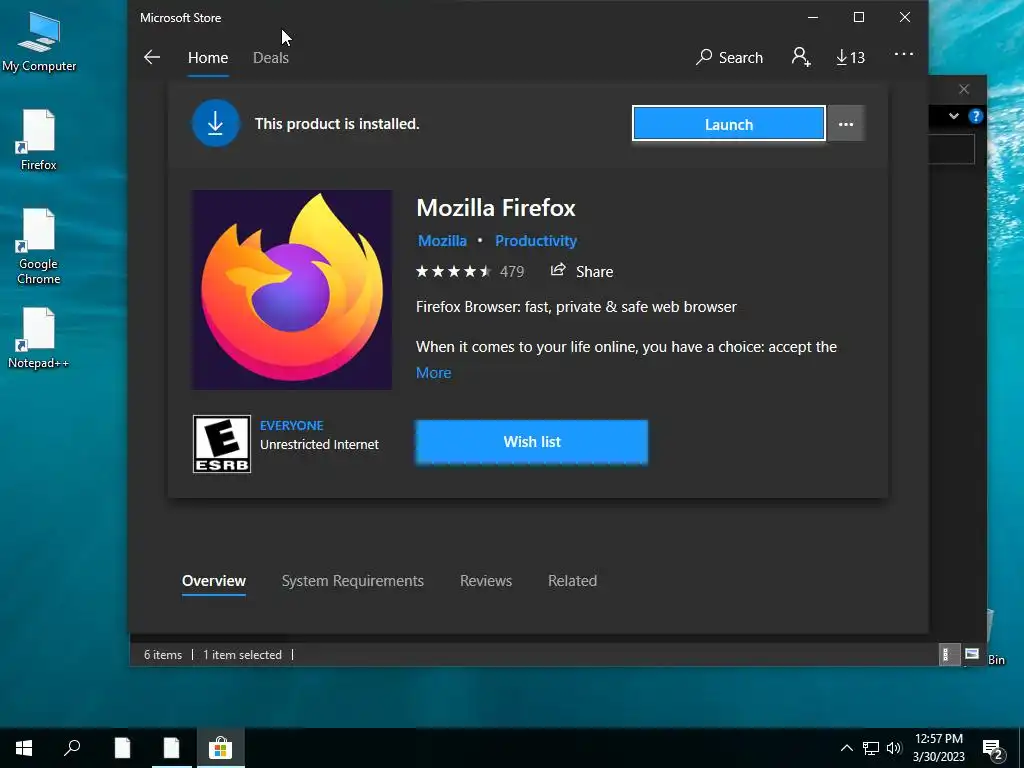
Task: Switch to the Home tab
Action: [208, 57]
